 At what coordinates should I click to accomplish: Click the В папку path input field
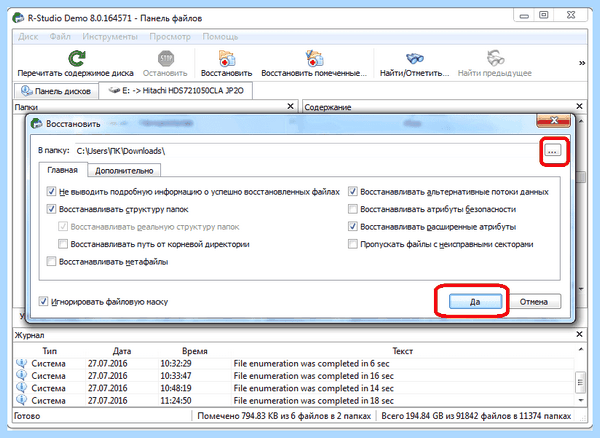pos(307,151)
